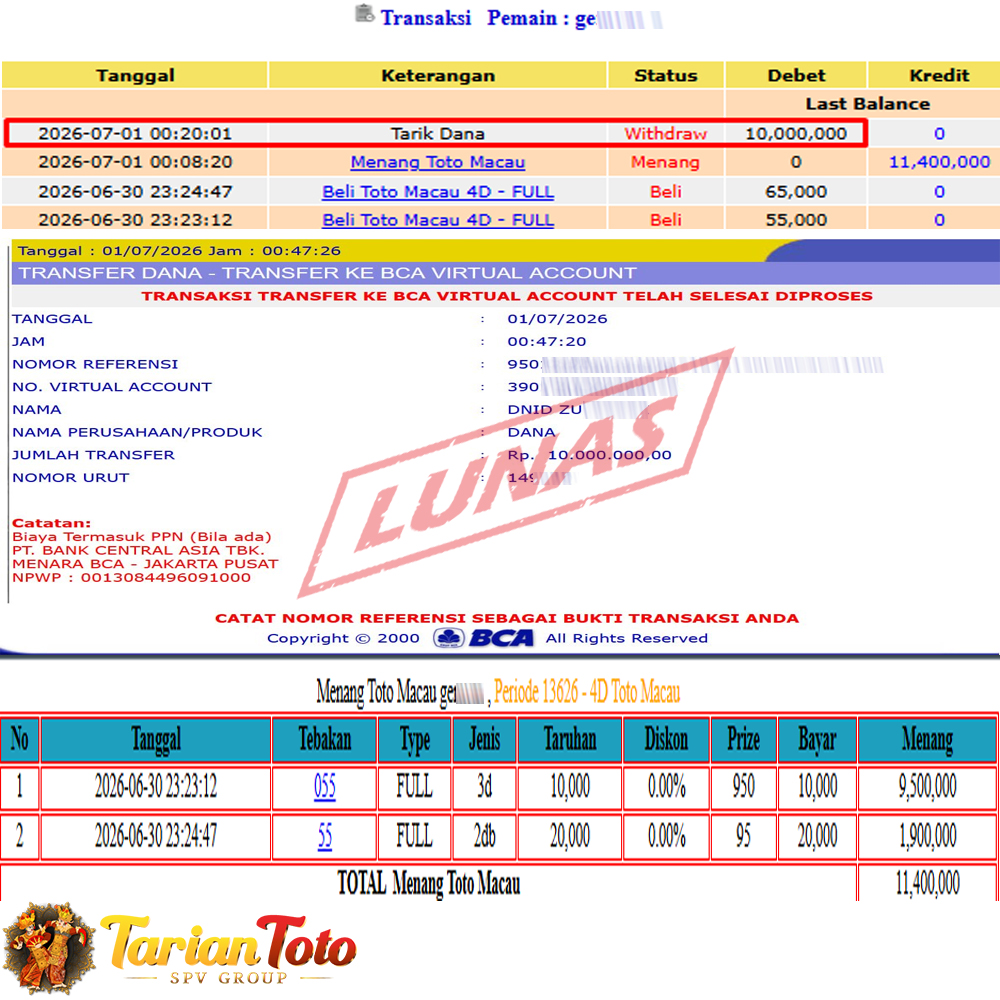Click the Tebakan column header
1000x1000 pixels.
coord(325,740)
